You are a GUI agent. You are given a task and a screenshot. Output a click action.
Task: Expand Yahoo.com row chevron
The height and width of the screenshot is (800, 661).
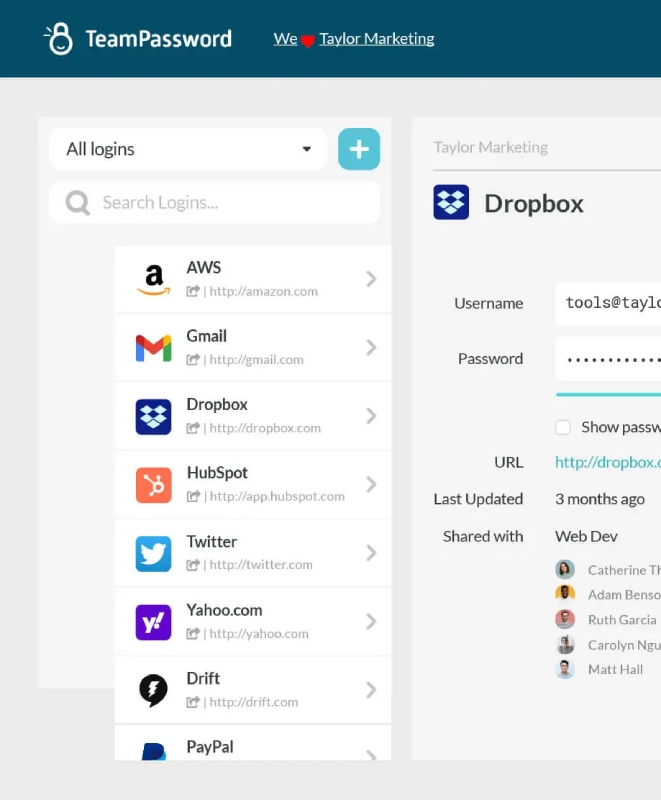pyautogui.click(x=371, y=621)
